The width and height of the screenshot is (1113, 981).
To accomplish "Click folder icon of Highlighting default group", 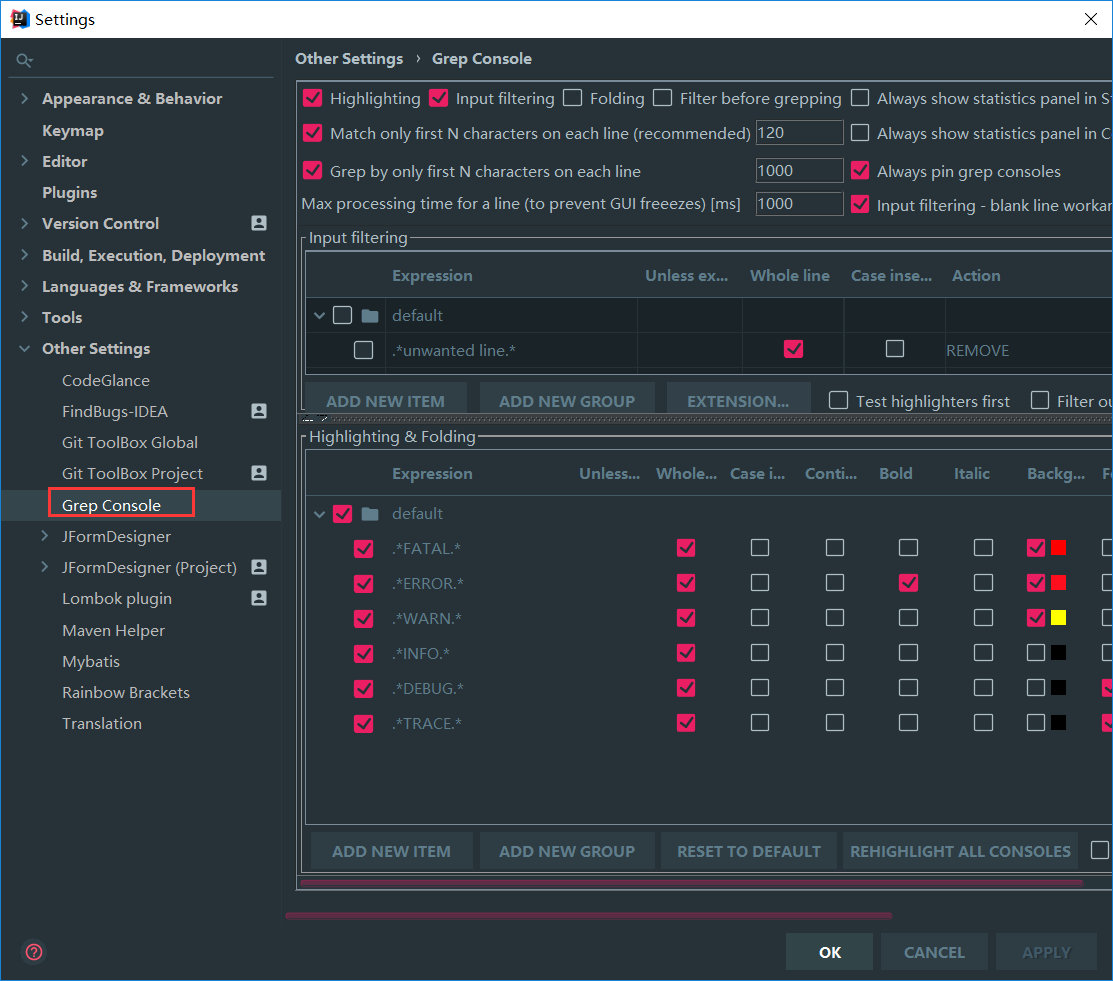I will click(x=370, y=514).
